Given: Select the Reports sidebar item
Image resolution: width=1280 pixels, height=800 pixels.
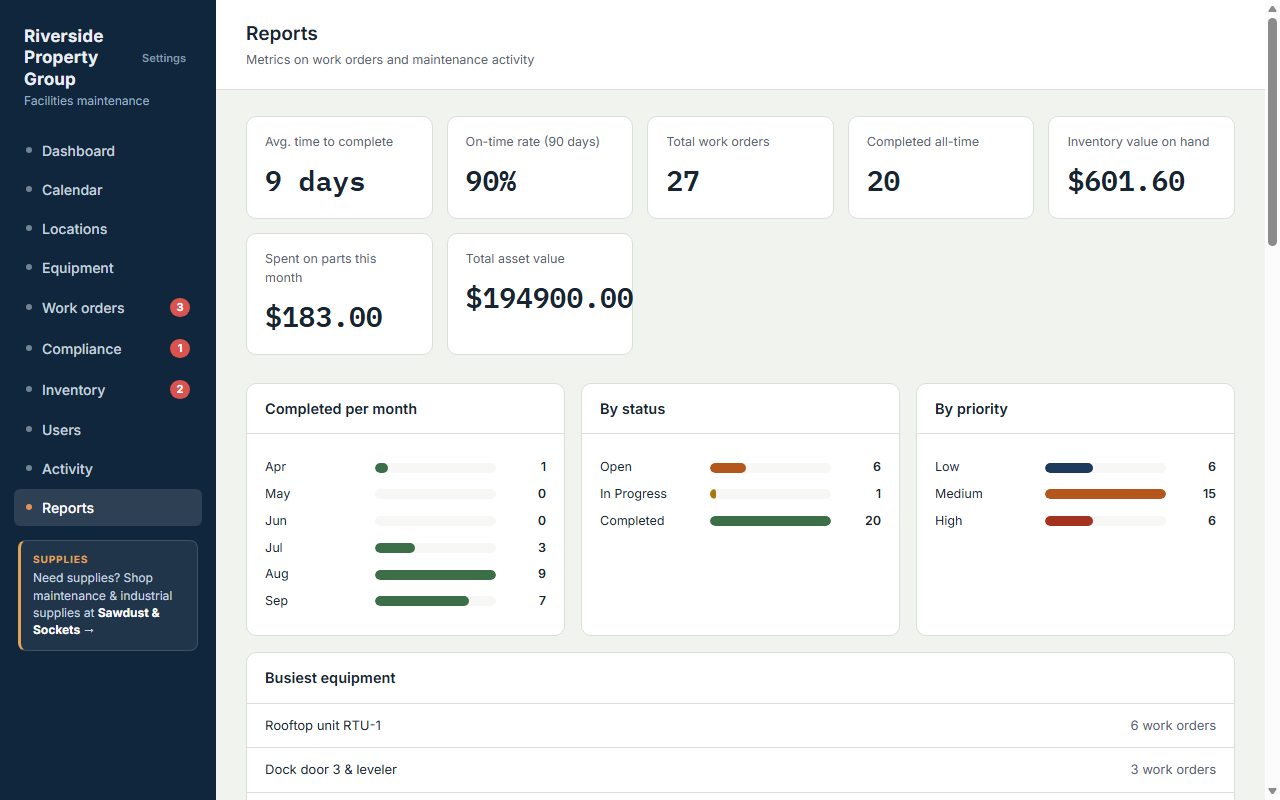Looking at the screenshot, I should [x=108, y=508].
